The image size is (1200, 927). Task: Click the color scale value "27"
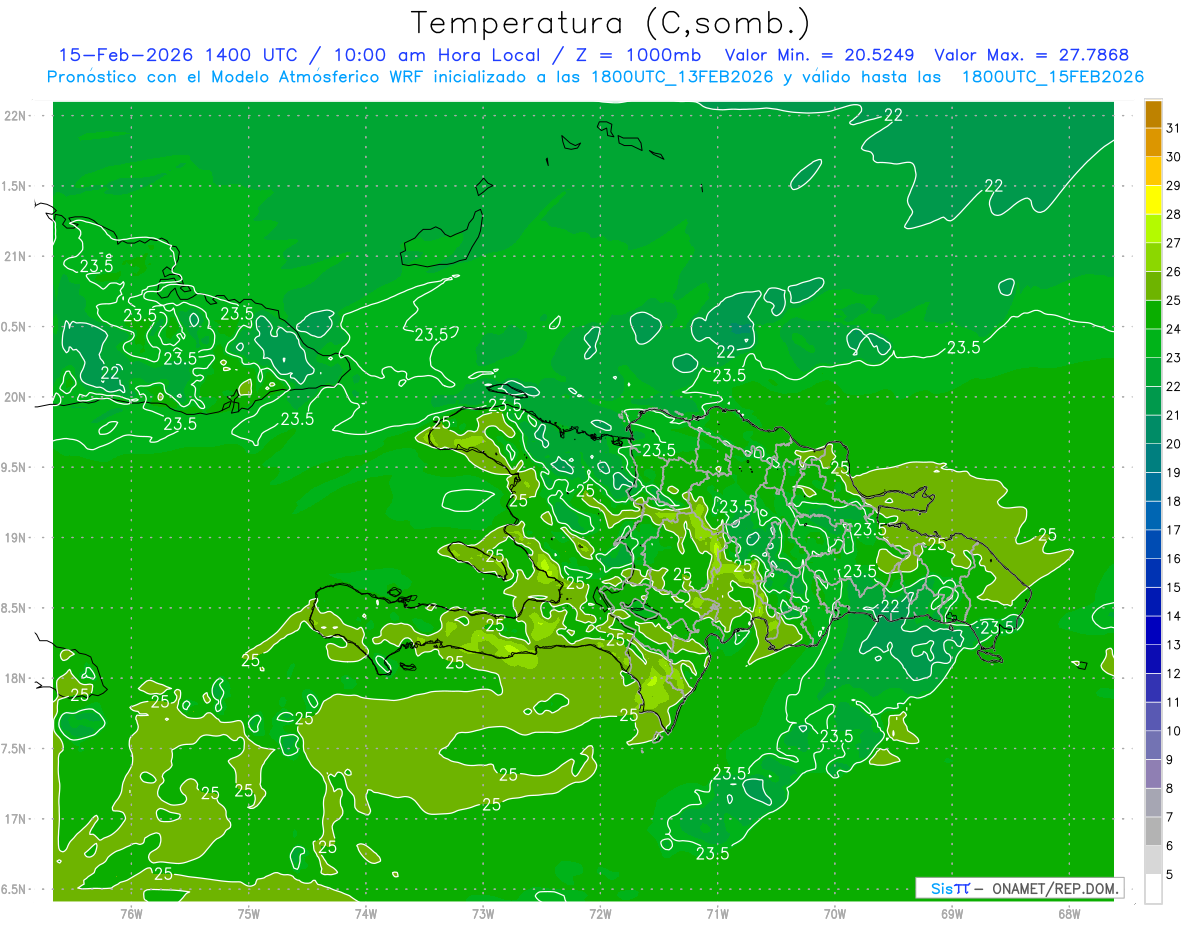tap(1174, 243)
